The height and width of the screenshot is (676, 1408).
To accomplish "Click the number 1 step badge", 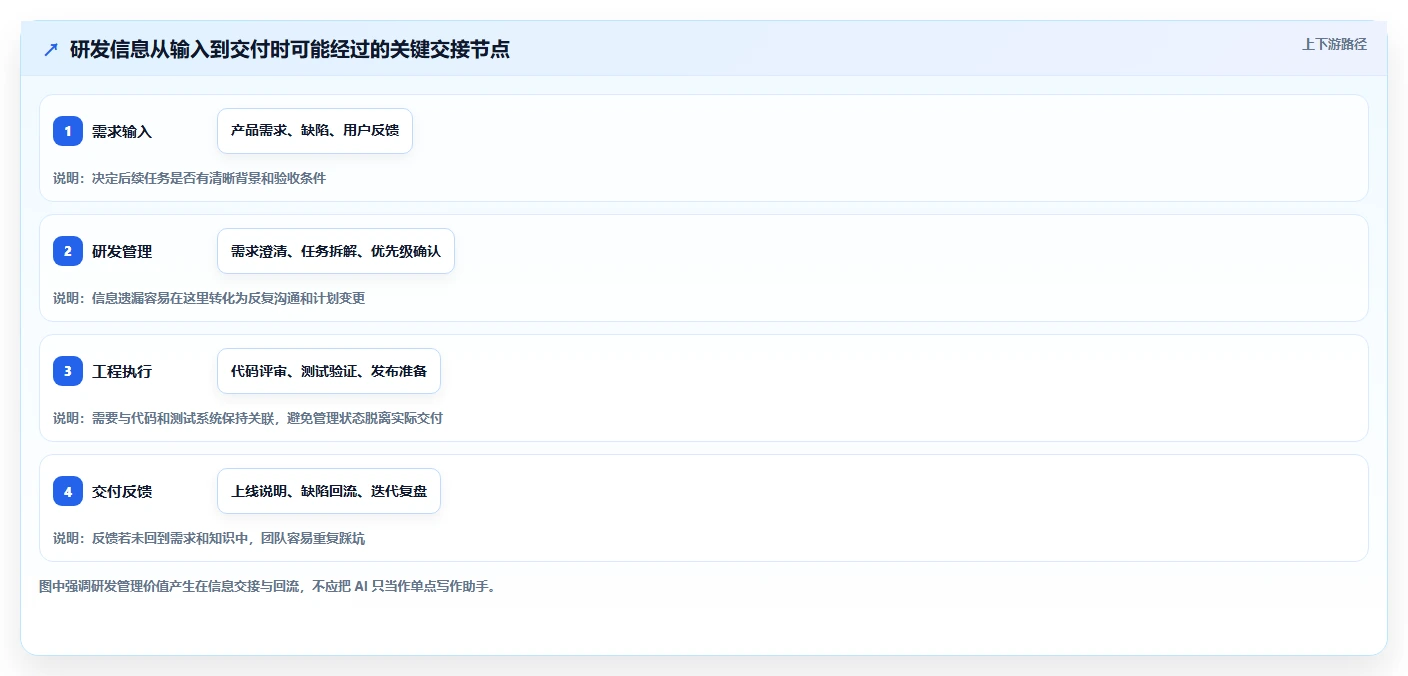I will (x=68, y=131).
